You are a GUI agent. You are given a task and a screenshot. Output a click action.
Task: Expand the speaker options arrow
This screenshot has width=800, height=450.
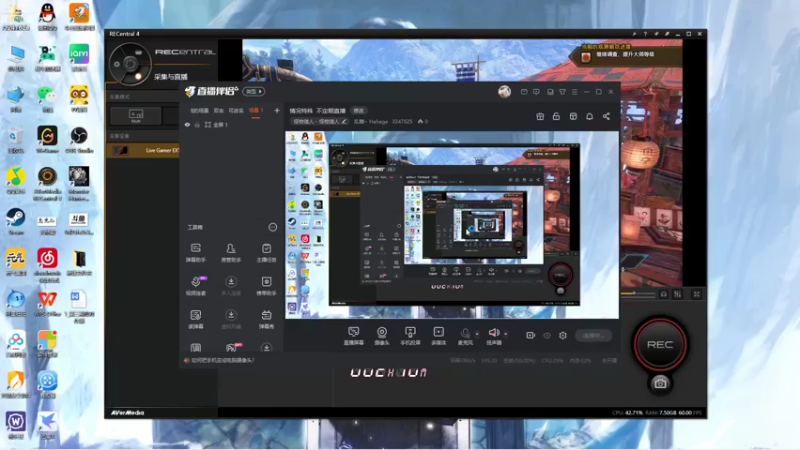point(506,334)
